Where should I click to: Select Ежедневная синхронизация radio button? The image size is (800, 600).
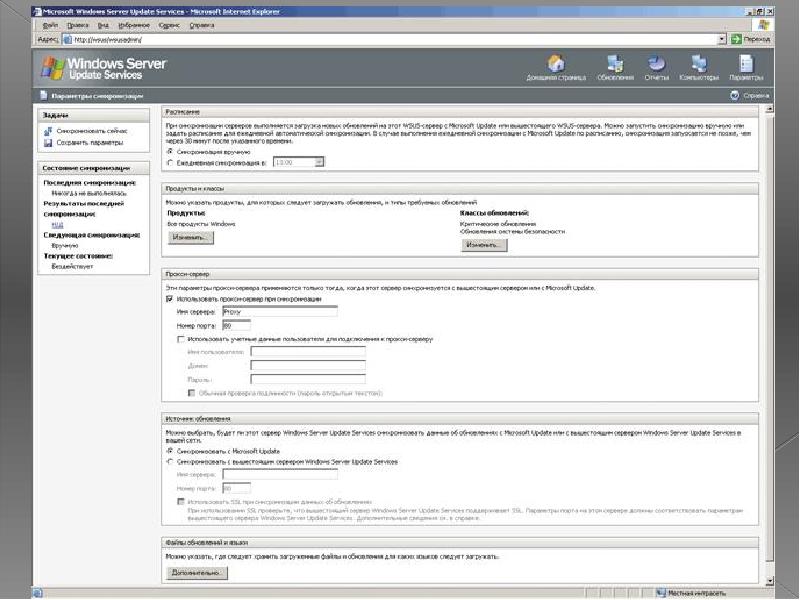point(170,163)
